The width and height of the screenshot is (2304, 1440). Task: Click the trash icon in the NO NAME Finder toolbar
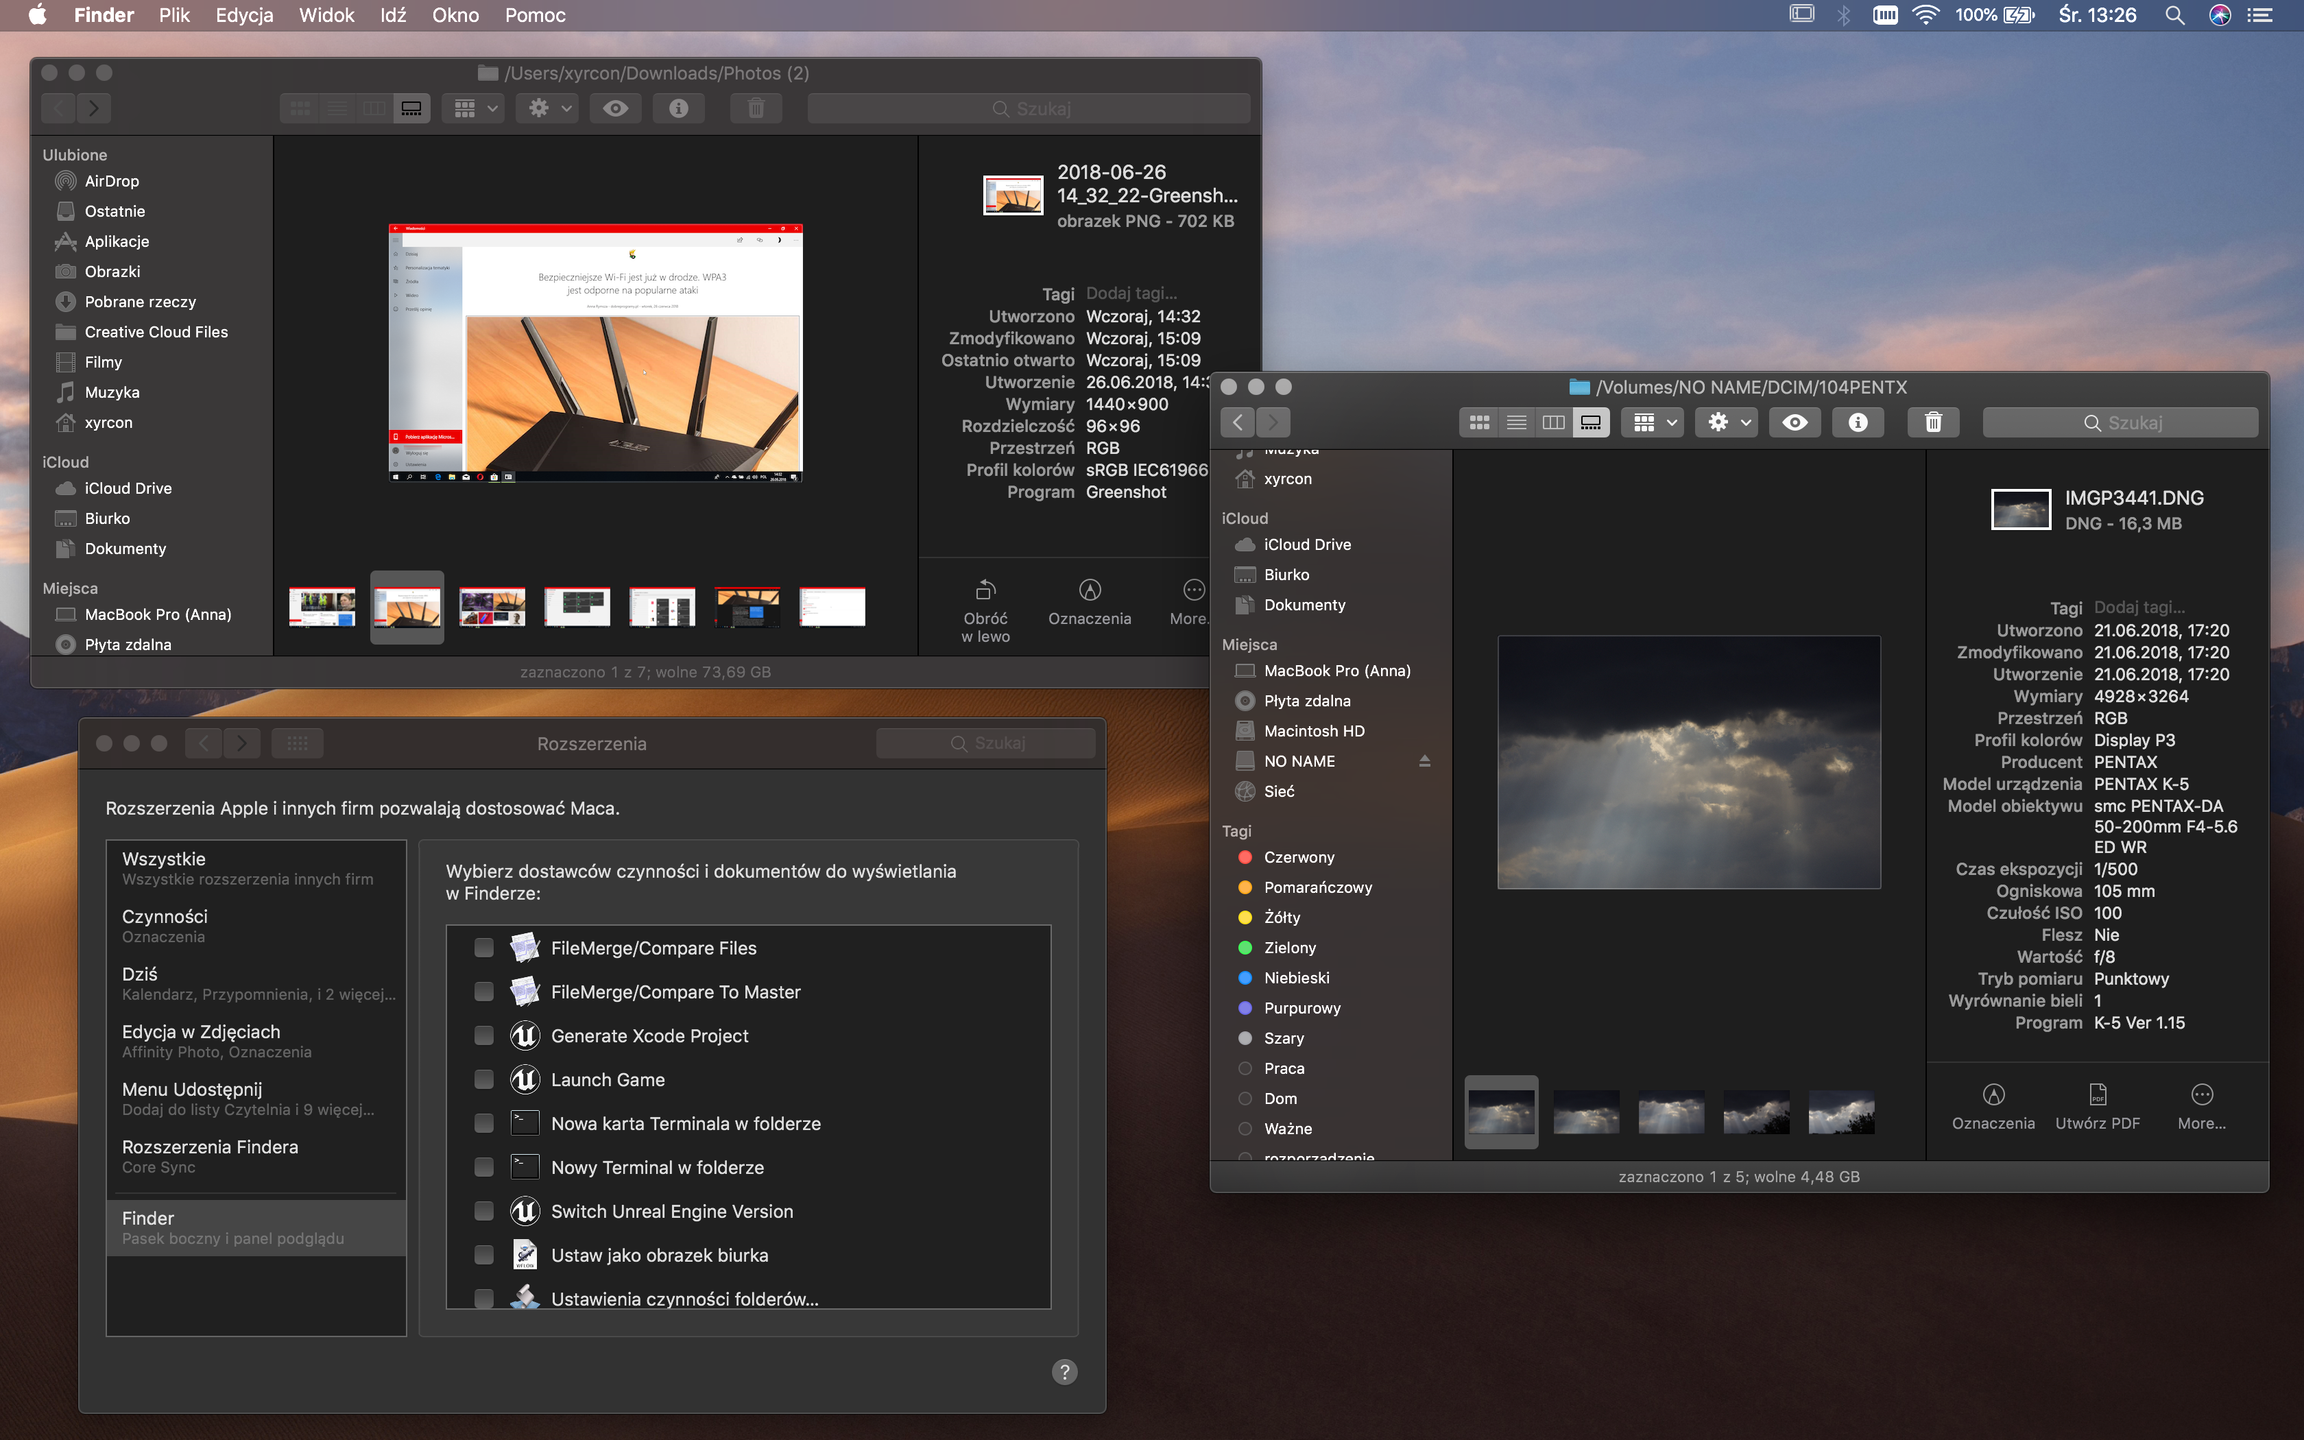tap(1933, 423)
